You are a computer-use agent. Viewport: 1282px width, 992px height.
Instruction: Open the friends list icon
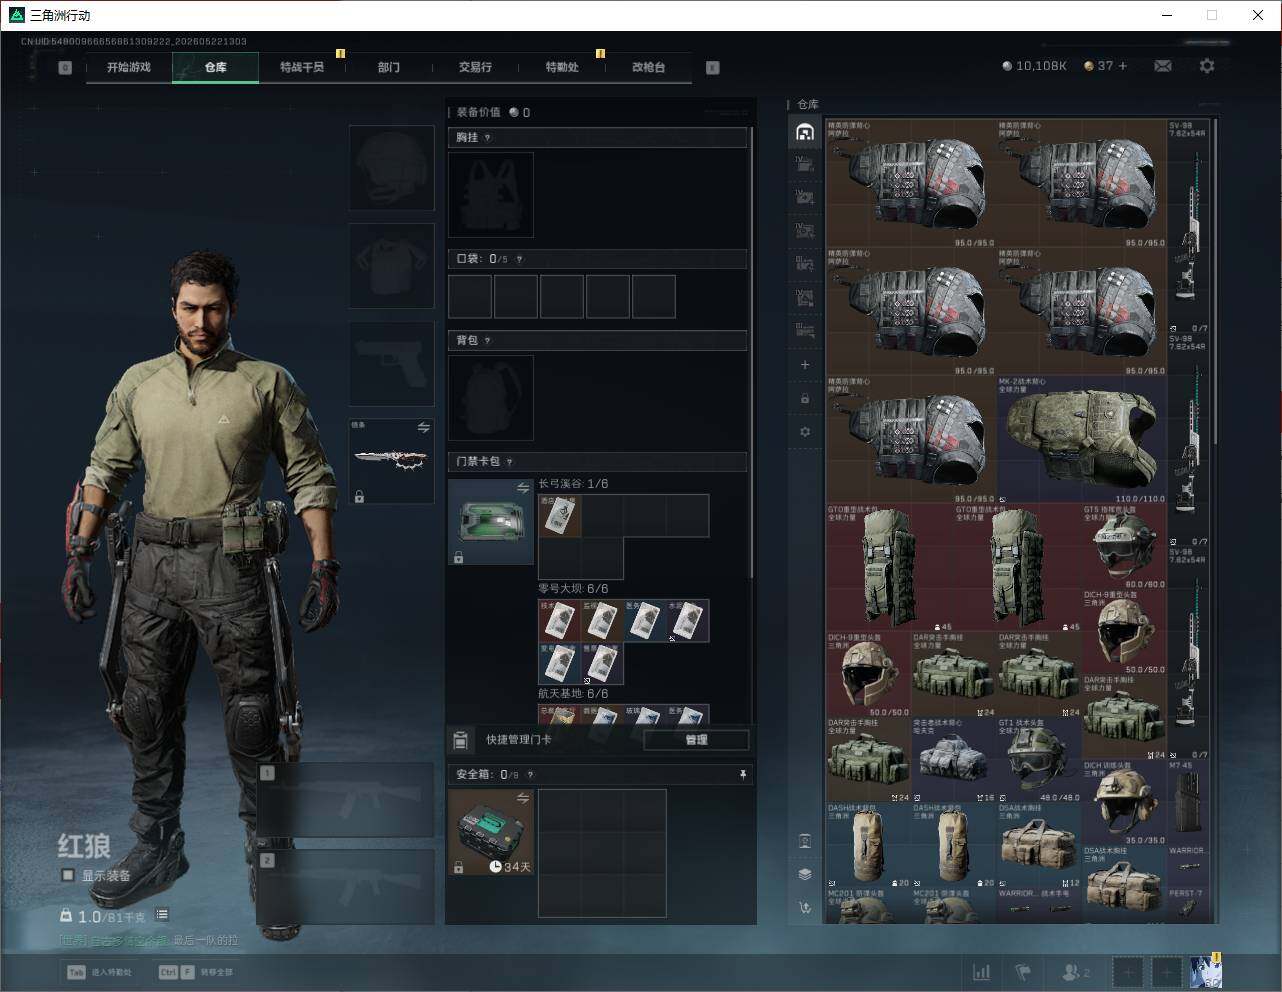click(x=1075, y=972)
